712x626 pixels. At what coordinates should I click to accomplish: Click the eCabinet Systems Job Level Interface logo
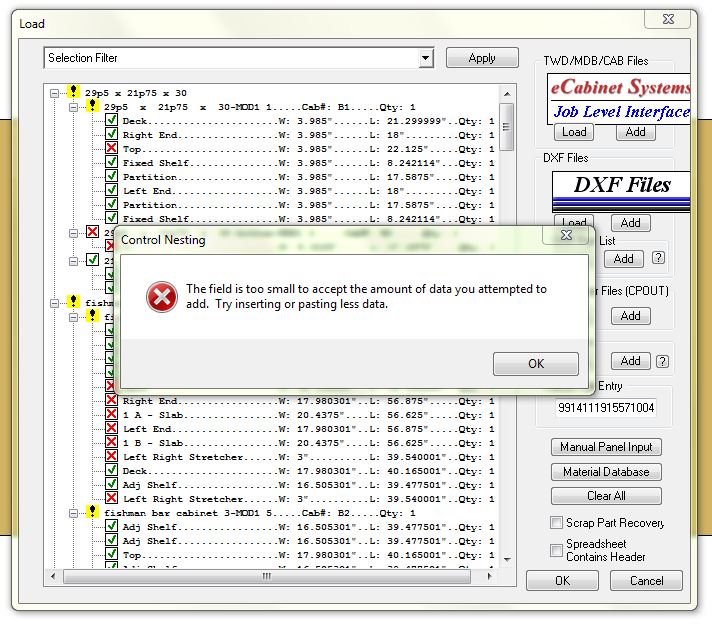pos(620,98)
